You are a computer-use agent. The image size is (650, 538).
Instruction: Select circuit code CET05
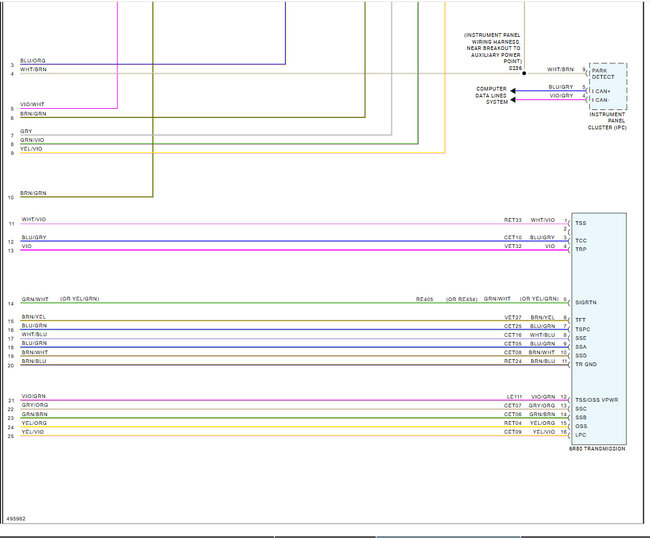(513, 344)
